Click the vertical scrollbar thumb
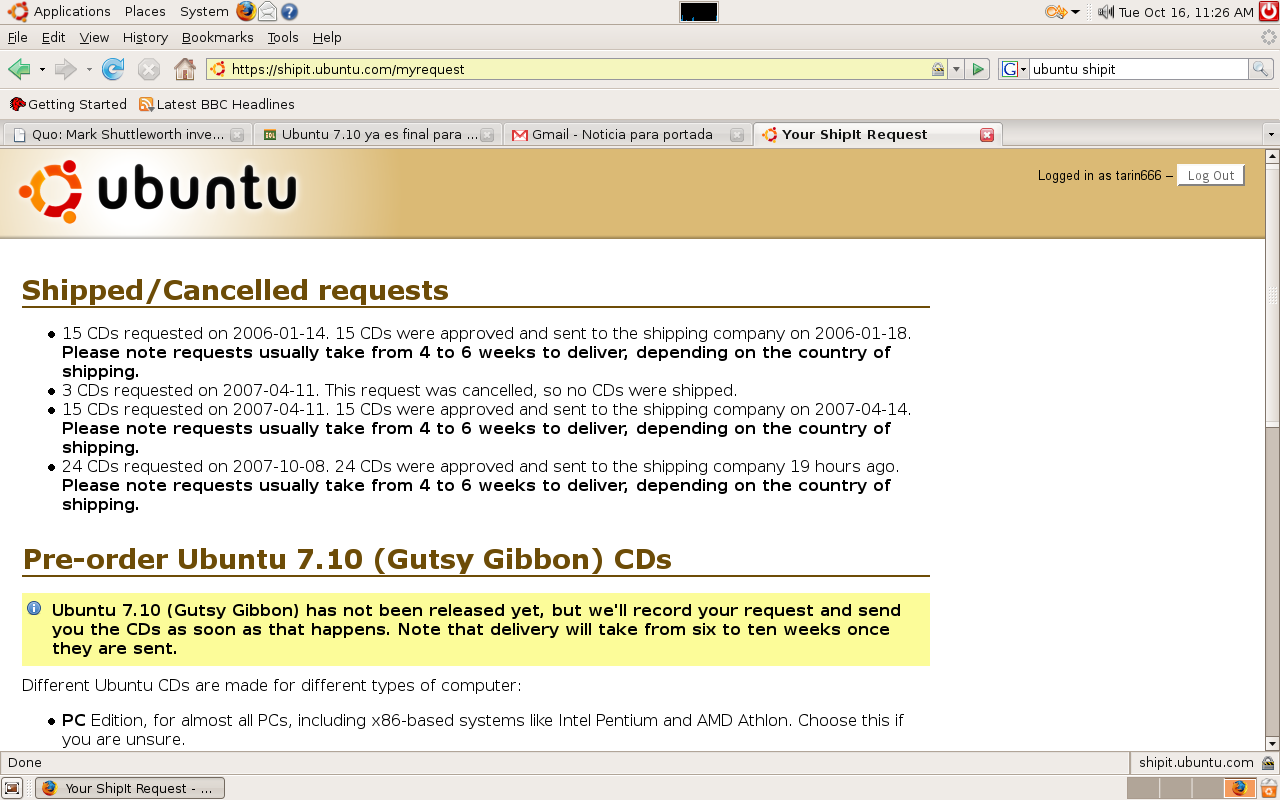Viewport: 1280px width, 800px height. click(x=1272, y=295)
